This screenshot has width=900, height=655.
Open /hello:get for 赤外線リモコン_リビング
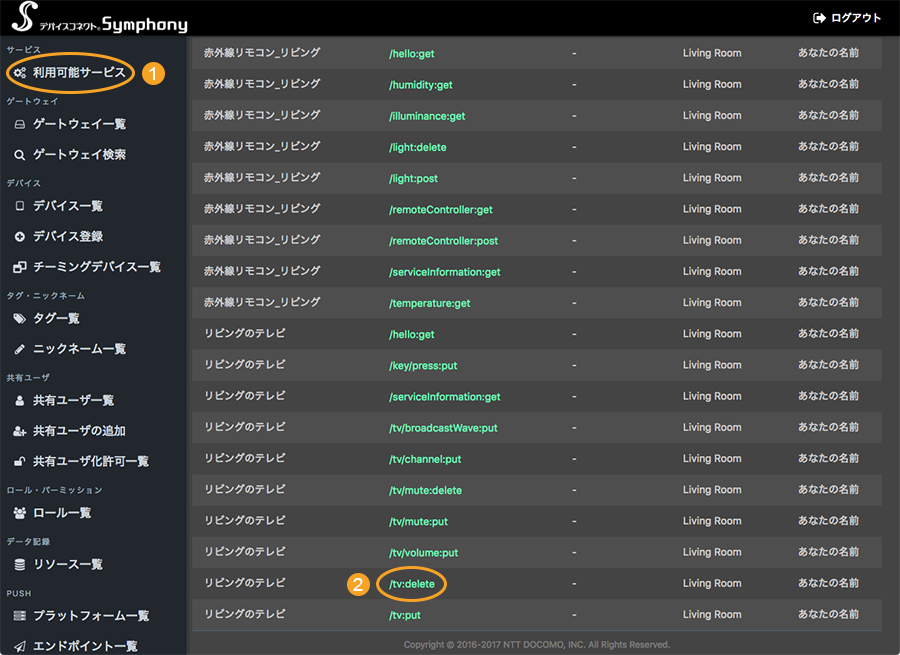coord(412,54)
